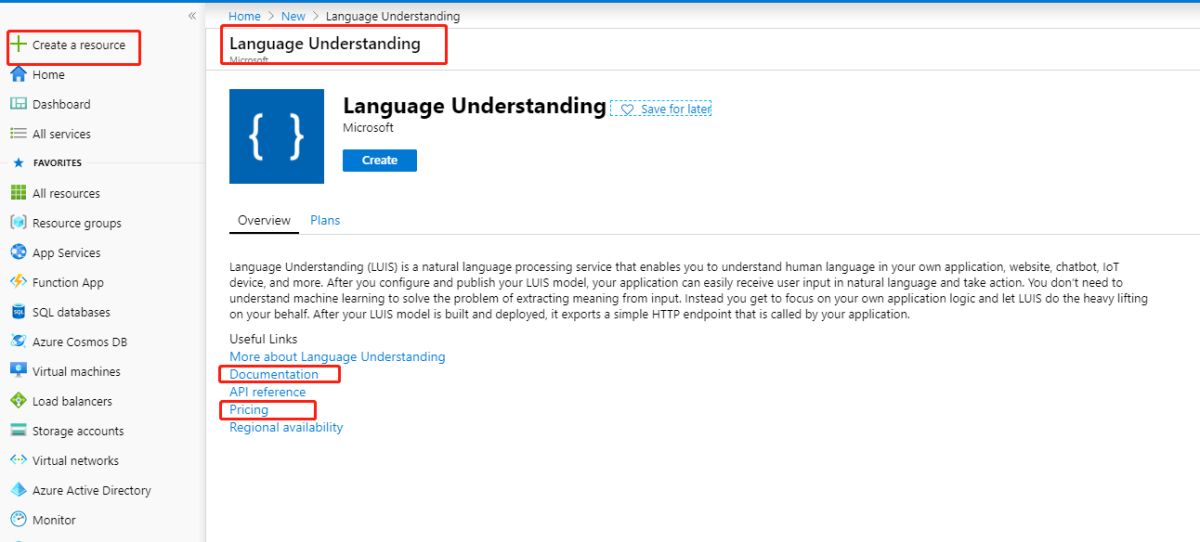
Task: Open All services label
Action: [61, 134]
